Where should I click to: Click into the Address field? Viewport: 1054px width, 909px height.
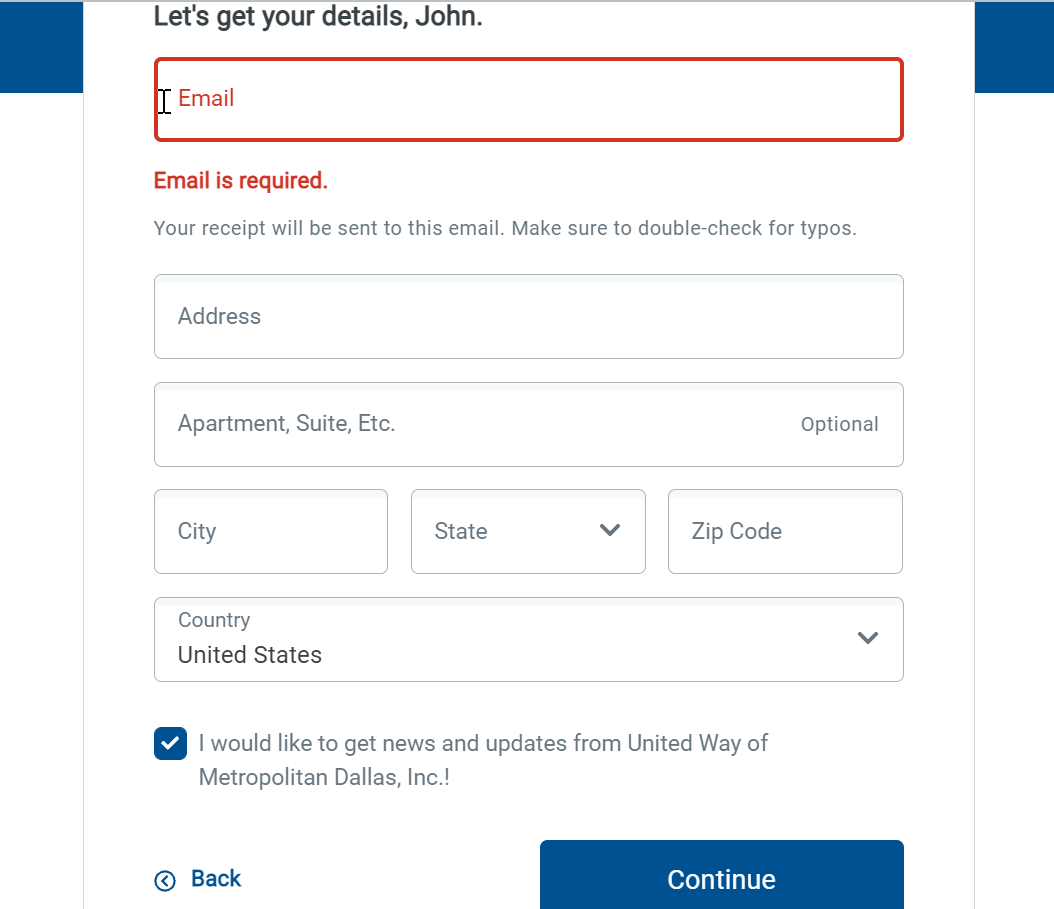pos(528,316)
